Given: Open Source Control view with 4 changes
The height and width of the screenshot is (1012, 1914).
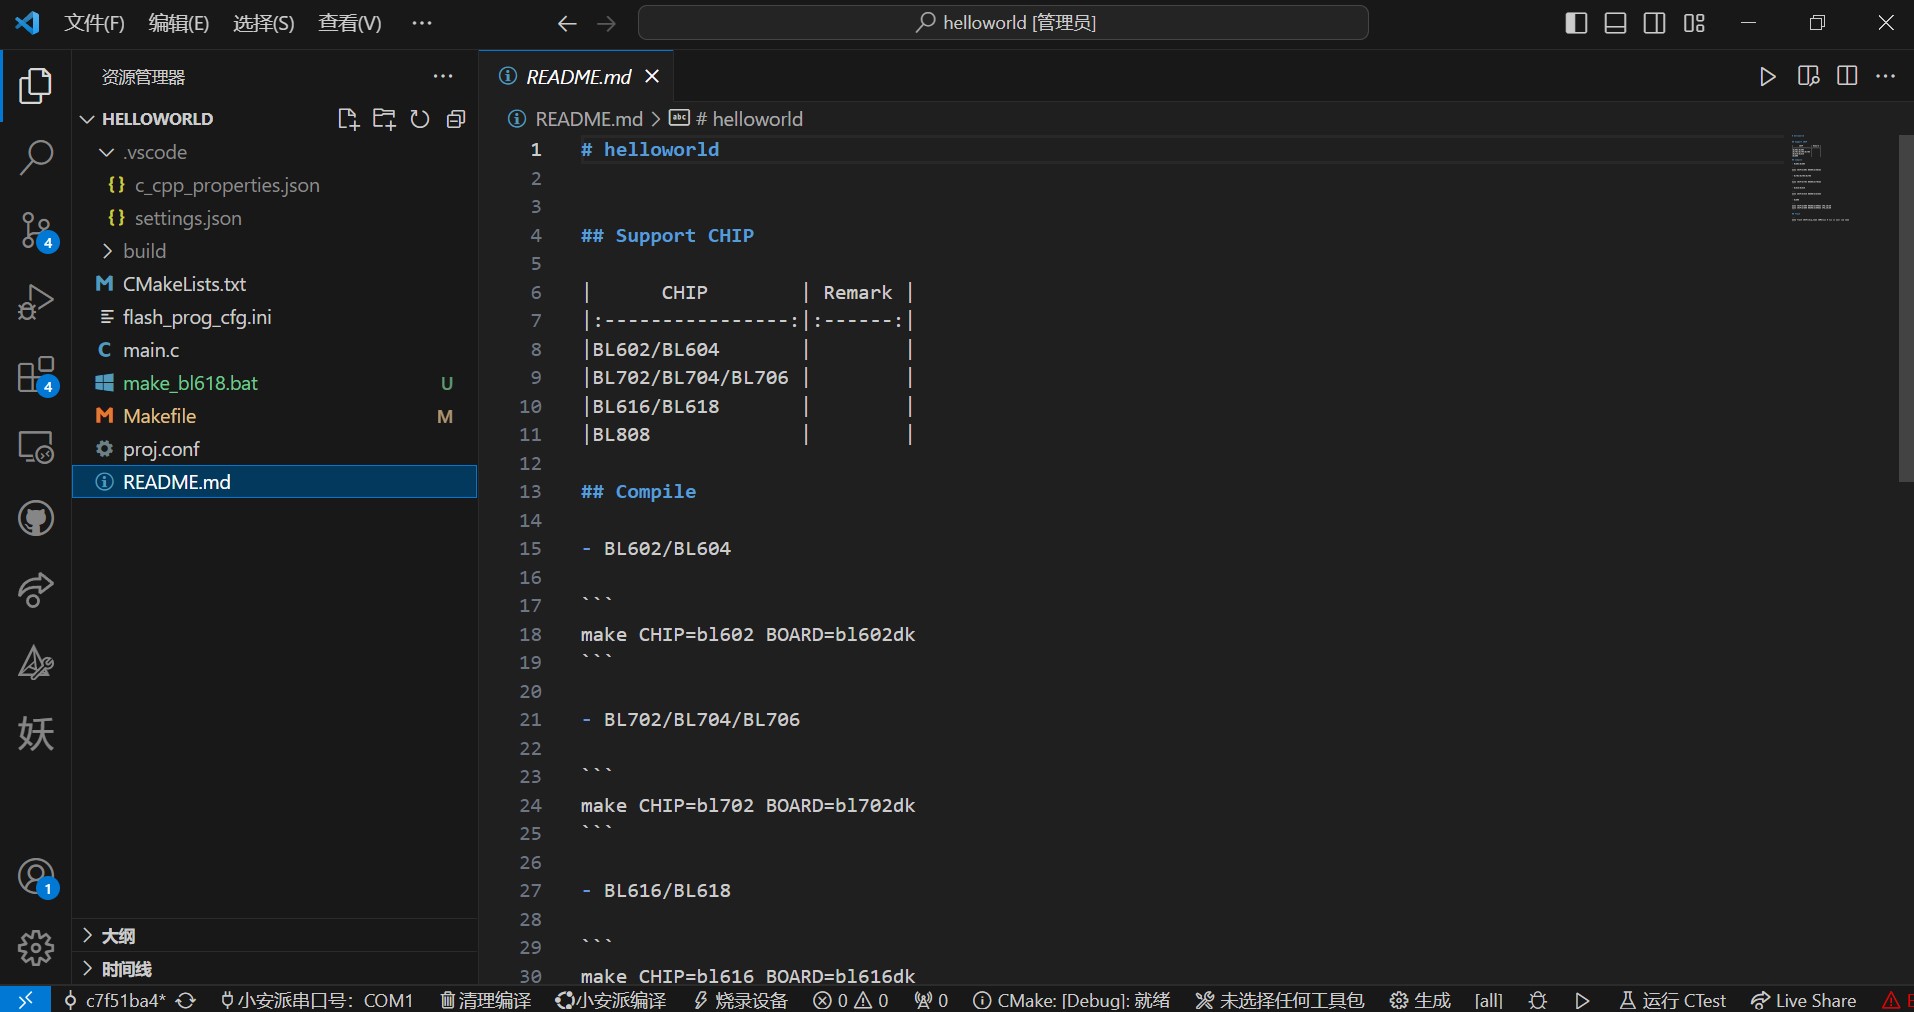Looking at the screenshot, I should 36,230.
